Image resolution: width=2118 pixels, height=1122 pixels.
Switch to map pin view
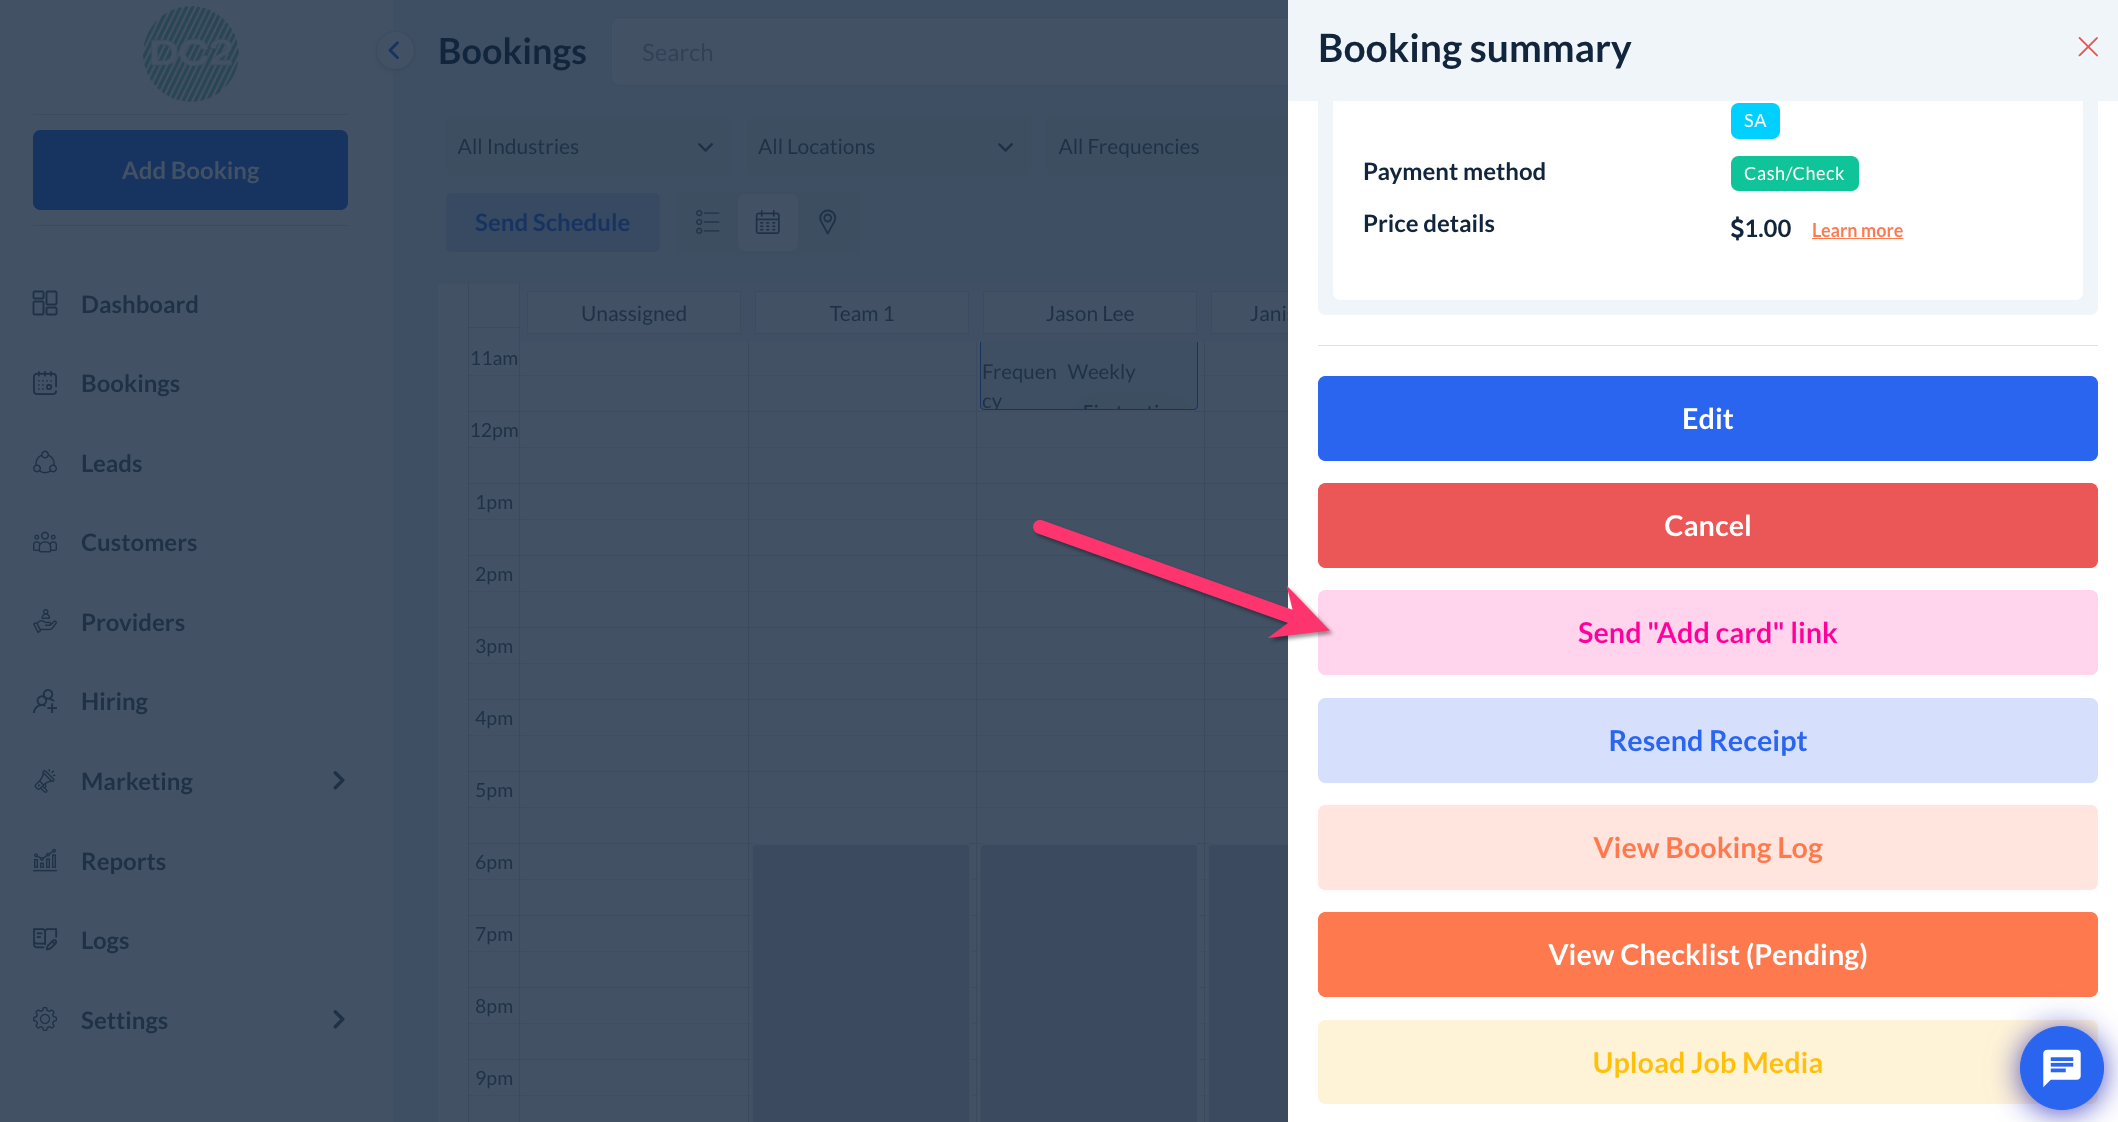pos(827,222)
